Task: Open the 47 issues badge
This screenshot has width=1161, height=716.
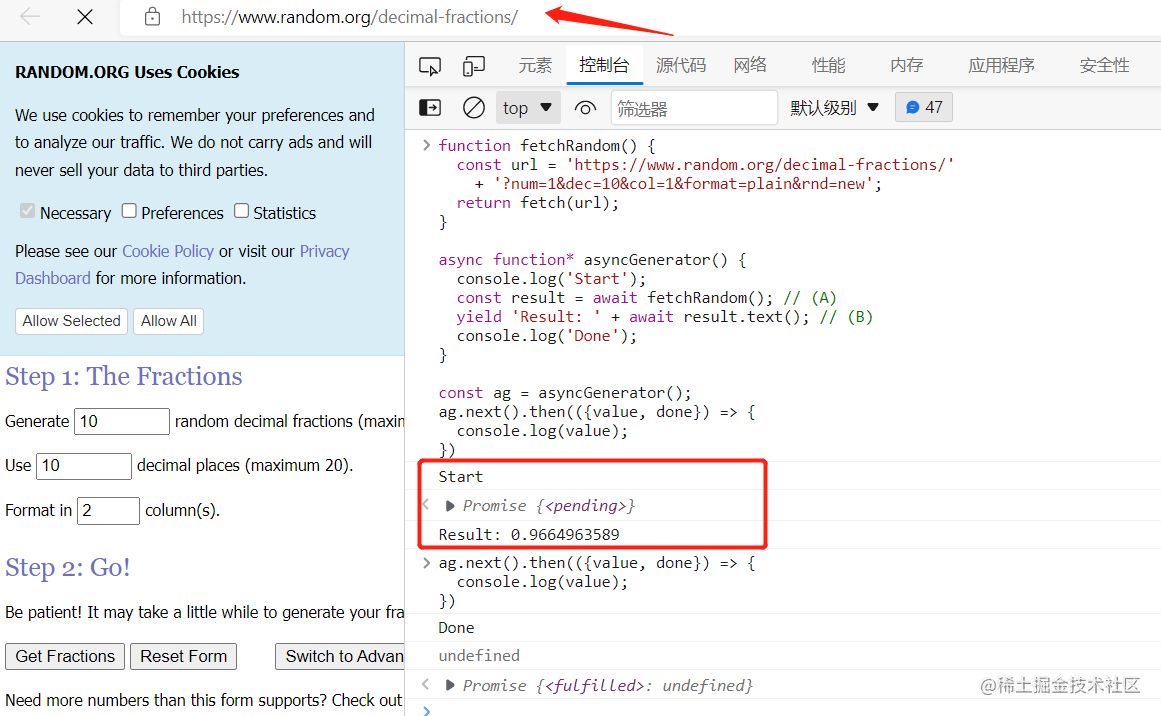Action: (923, 107)
